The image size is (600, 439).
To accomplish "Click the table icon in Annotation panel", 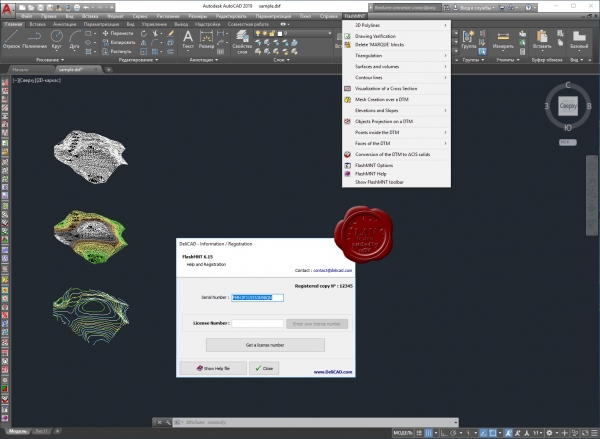I will coord(220,51).
